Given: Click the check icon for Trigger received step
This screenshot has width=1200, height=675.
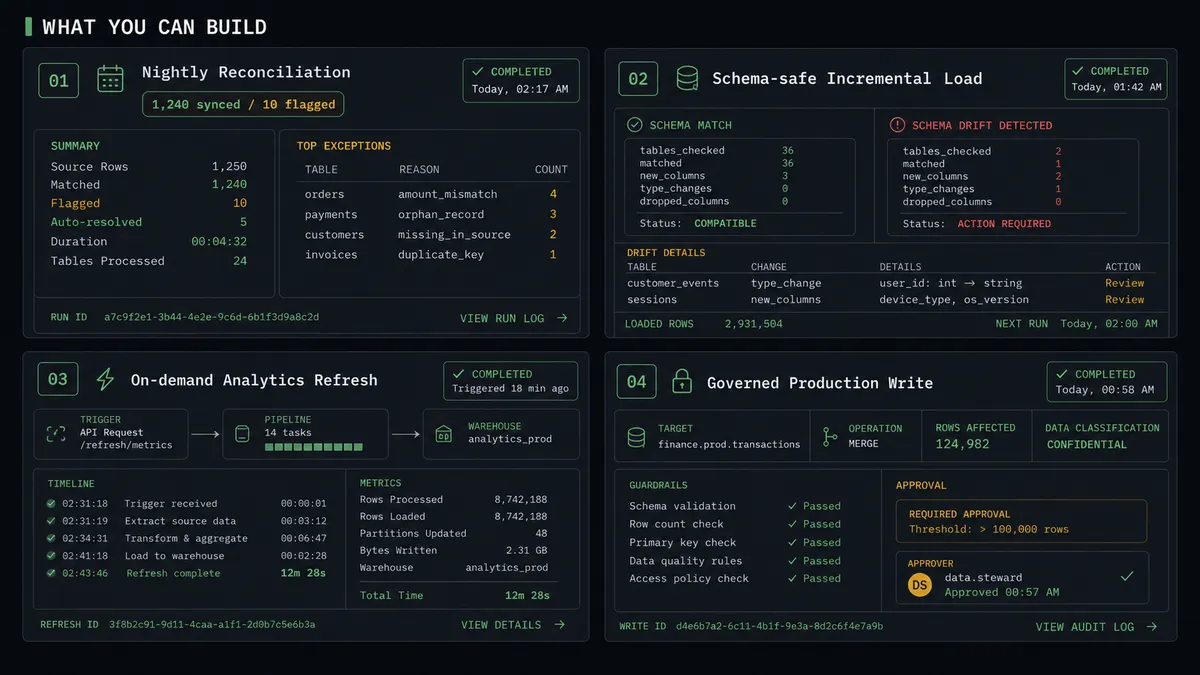Looking at the screenshot, I should pos(51,503).
